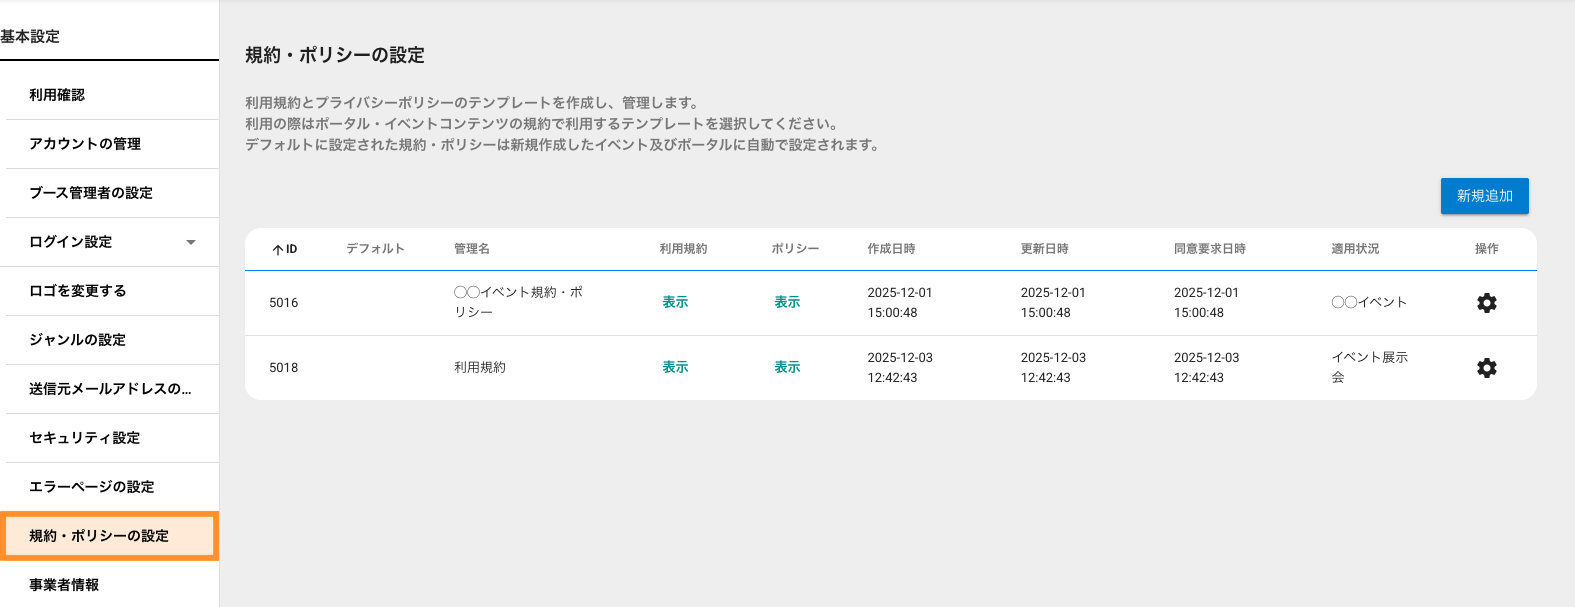Click イベント展示会 適用状況 cell
The image size is (1575, 607).
(1369, 367)
